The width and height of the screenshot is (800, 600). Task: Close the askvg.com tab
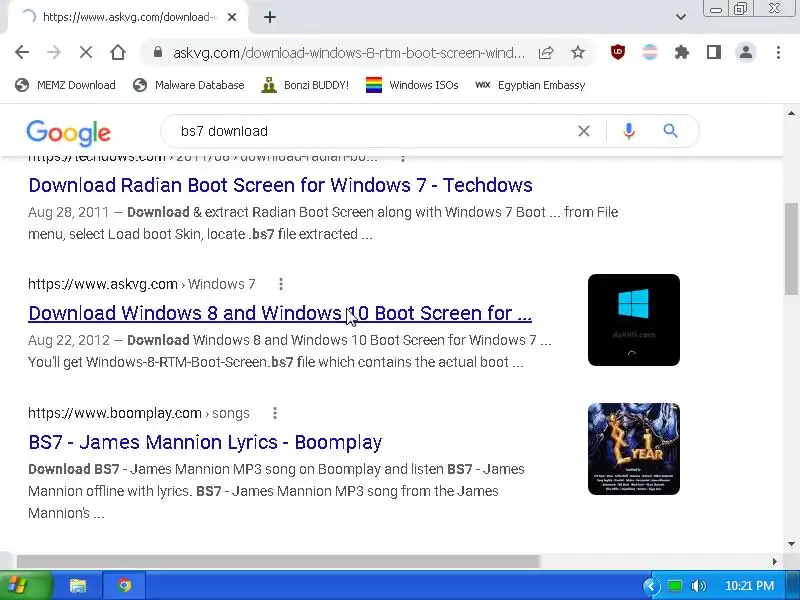[x=232, y=17]
